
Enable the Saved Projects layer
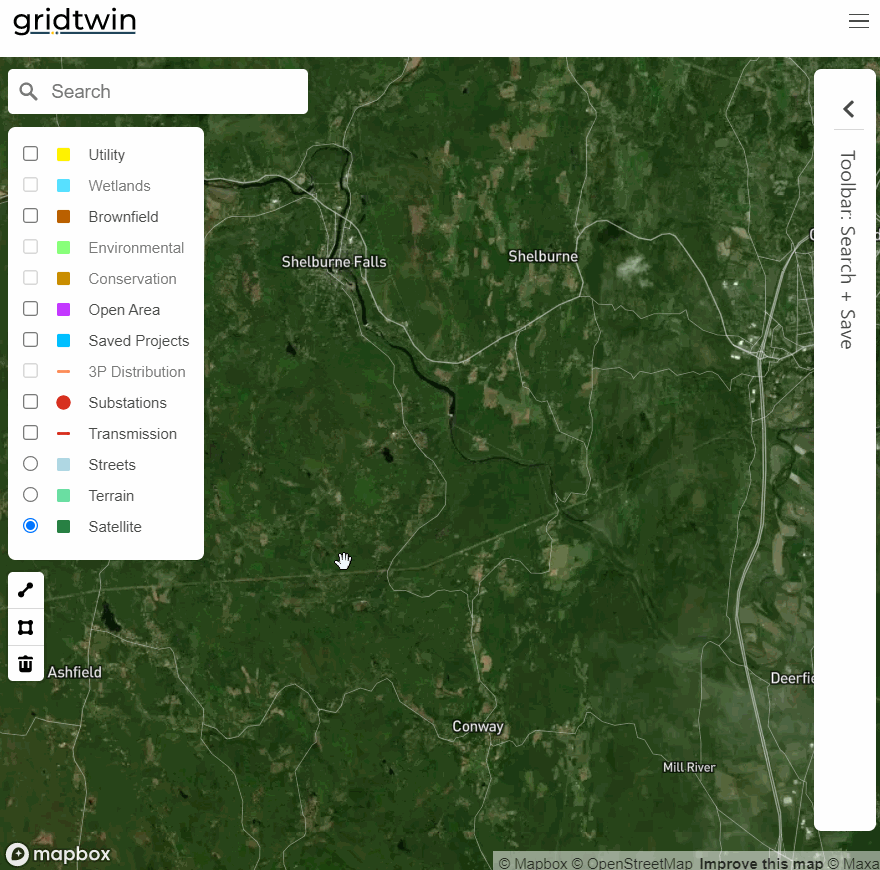tap(30, 339)
